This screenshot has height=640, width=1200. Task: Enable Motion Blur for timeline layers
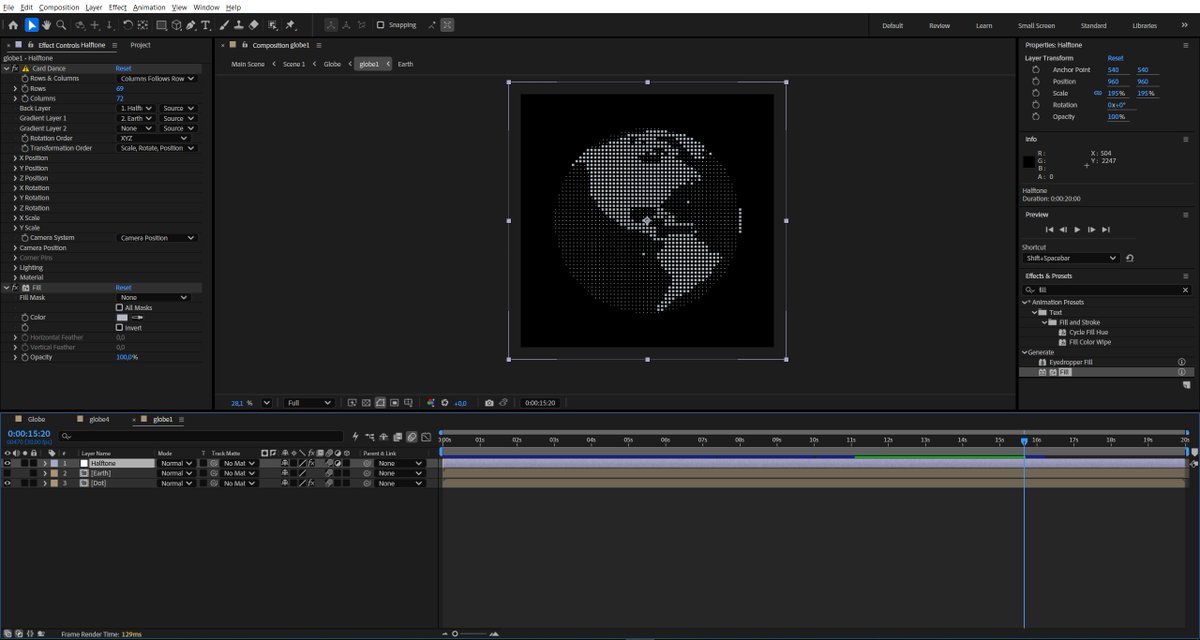coord(411,436)
